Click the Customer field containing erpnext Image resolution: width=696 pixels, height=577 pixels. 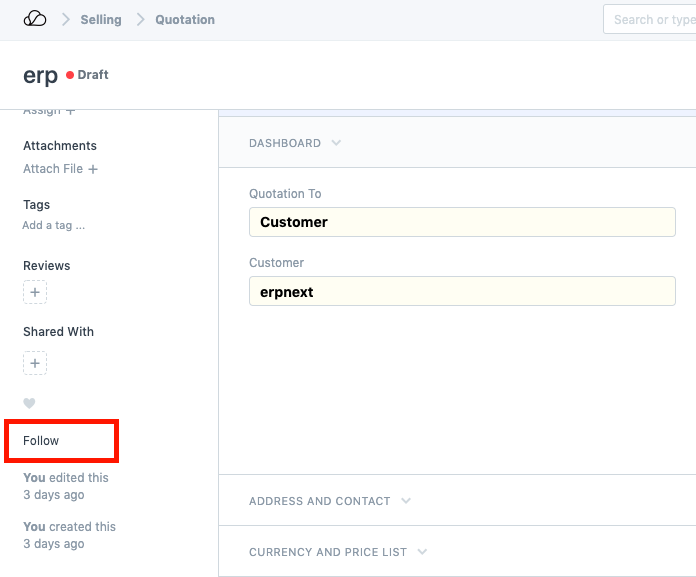pyautogui.click(x=462, y=291)
